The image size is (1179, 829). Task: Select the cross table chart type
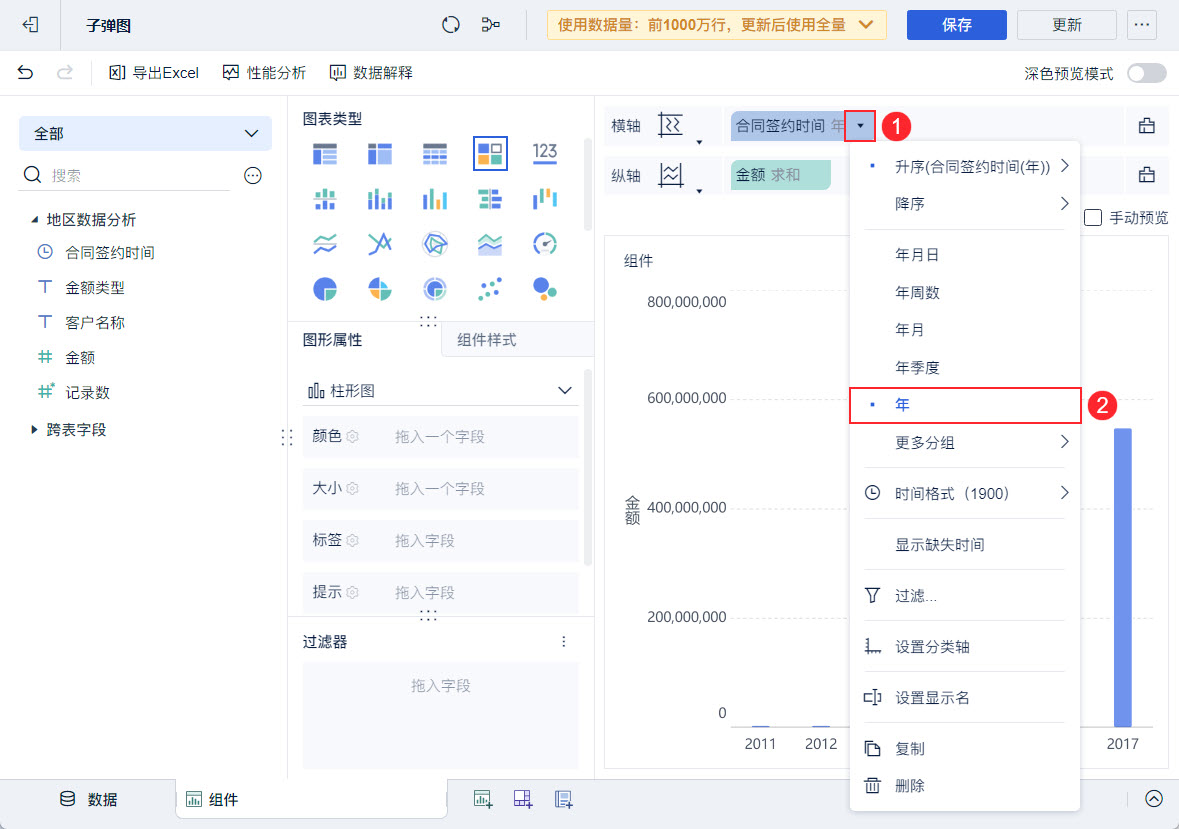click(380, 153)
